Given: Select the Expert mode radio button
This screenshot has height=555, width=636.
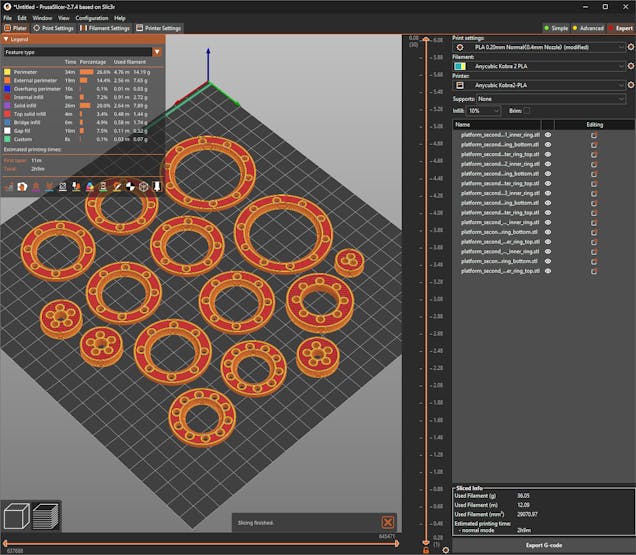Looking at the screenshot, I should coord(621,28).
